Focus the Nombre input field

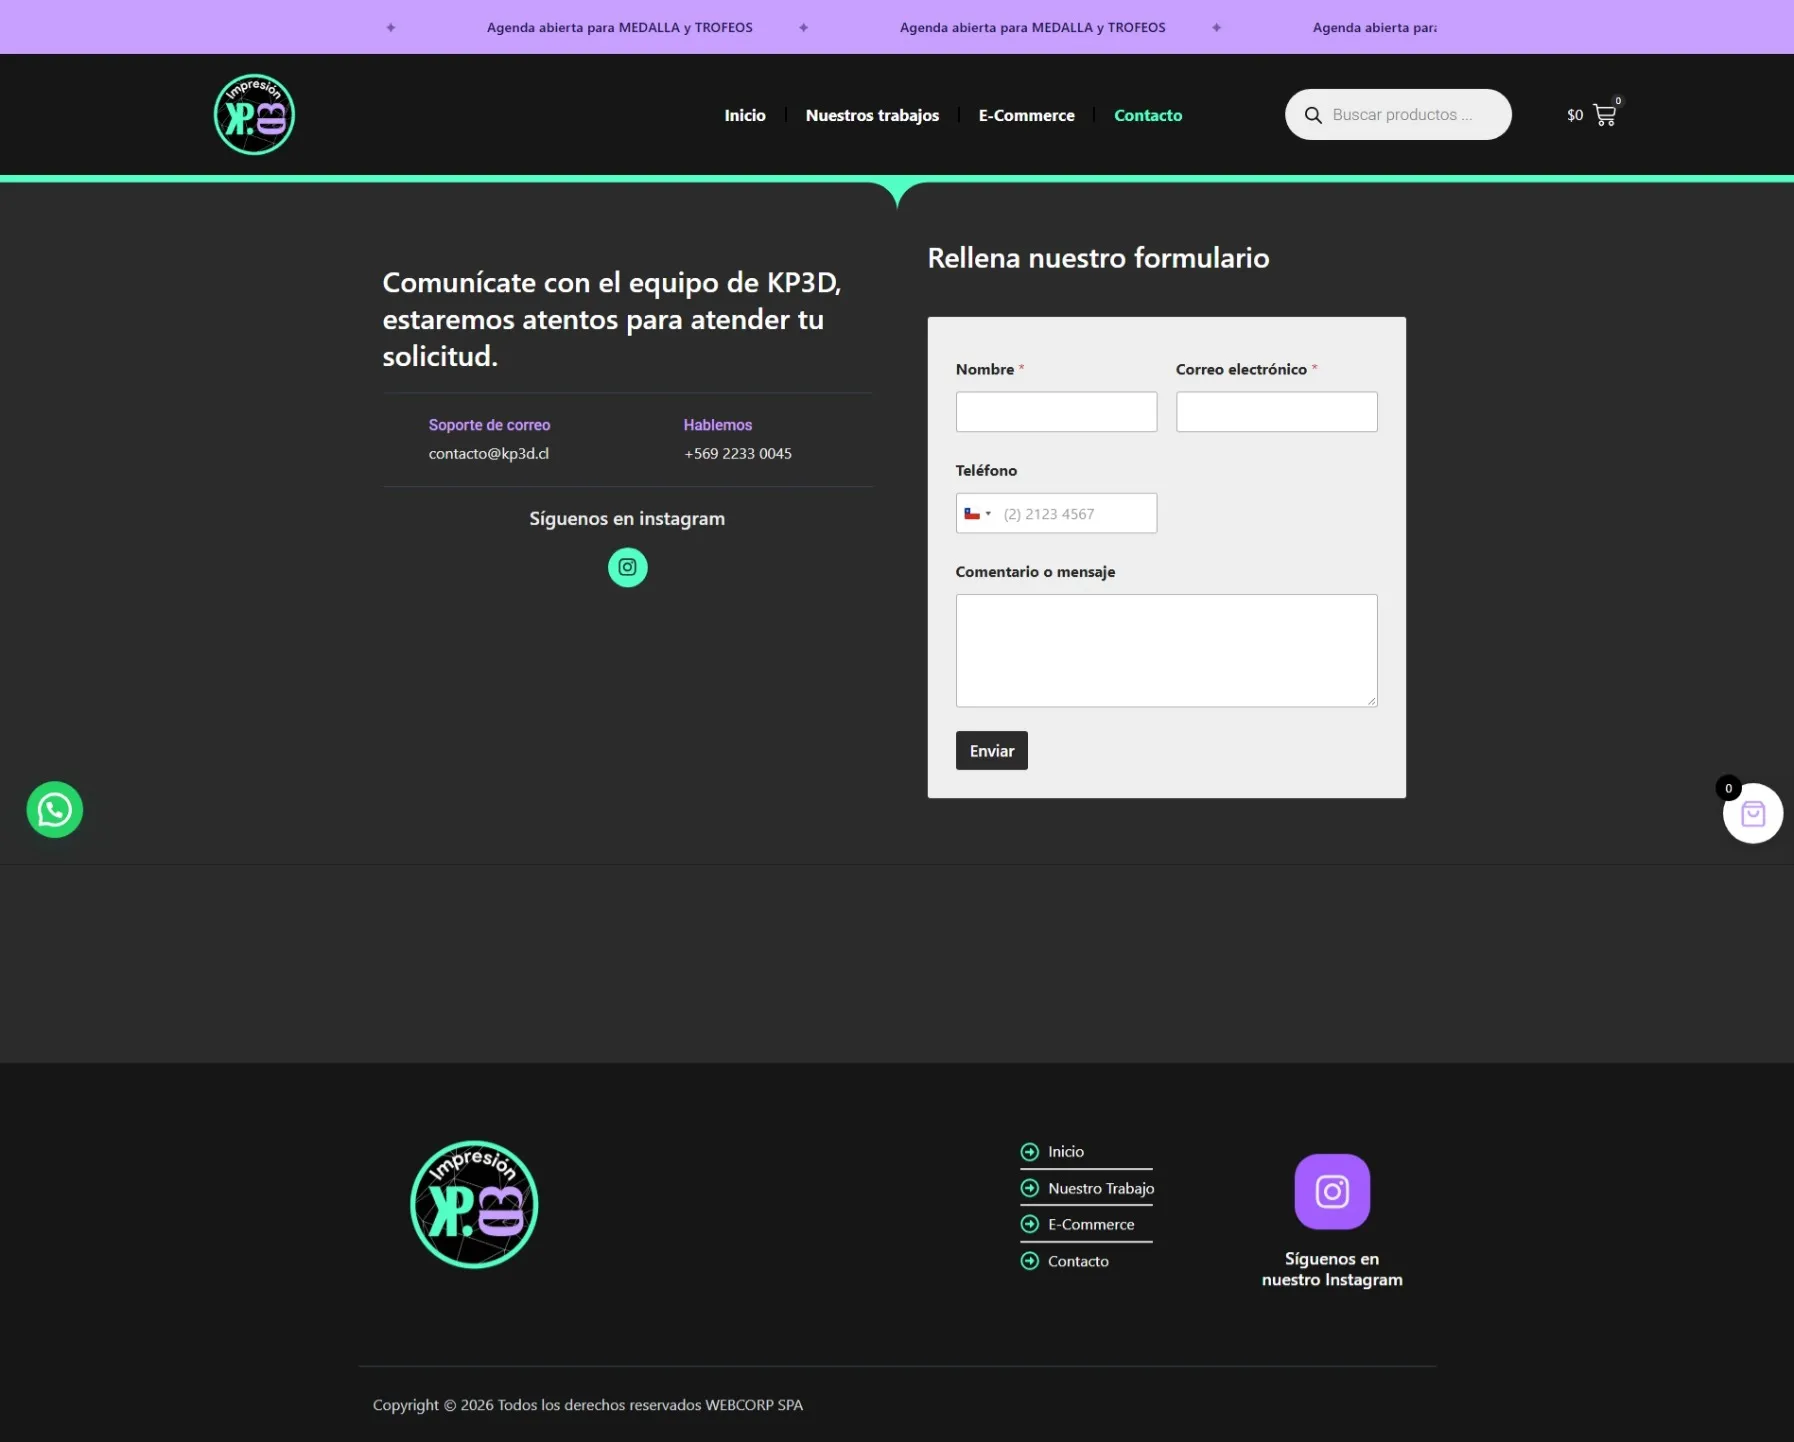pyautogui.click(x=1056, y=412)
